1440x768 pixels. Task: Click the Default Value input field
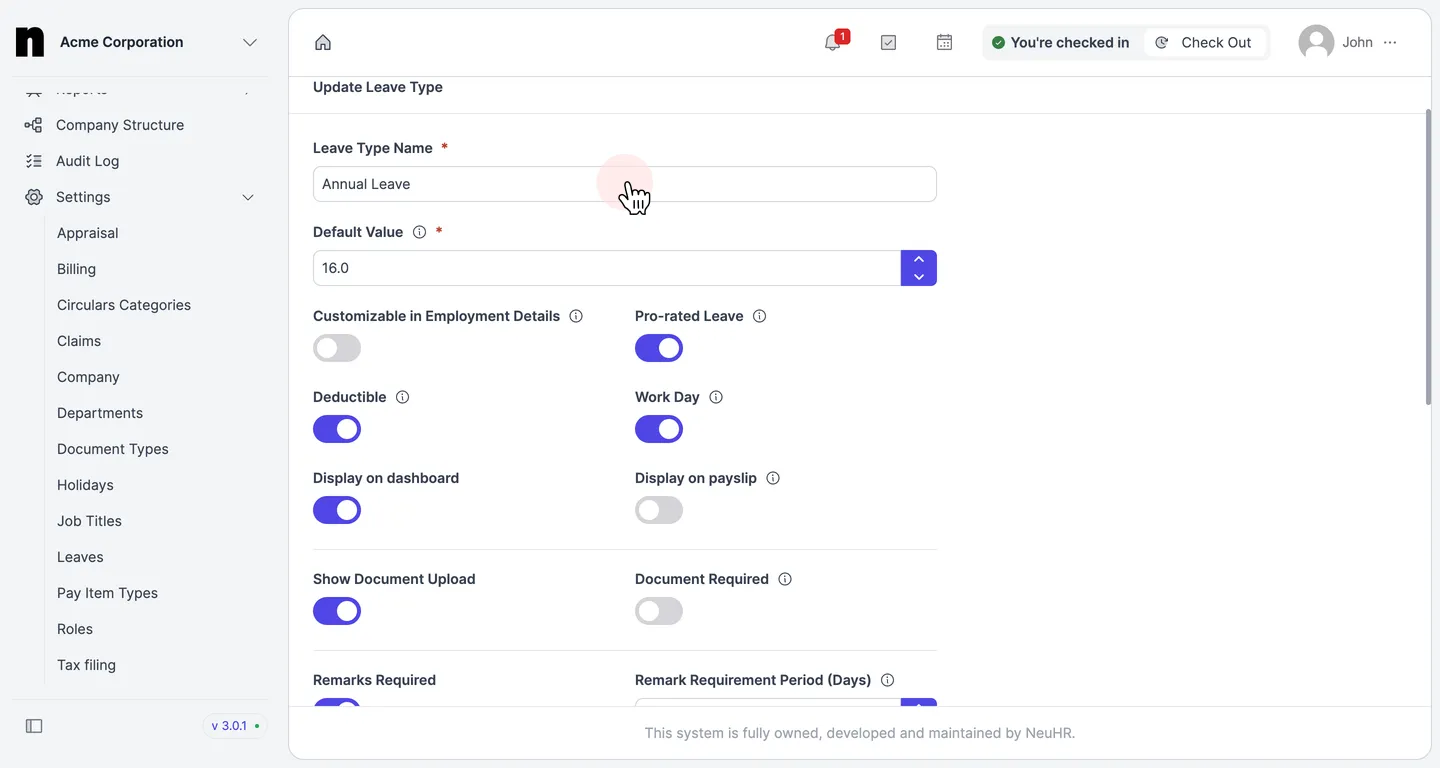[x=607, y=268]
